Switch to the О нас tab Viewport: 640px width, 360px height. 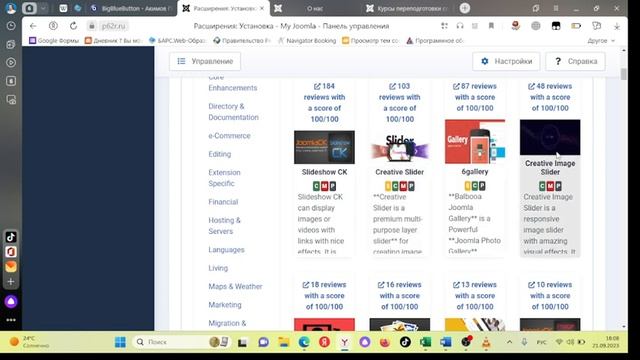coord(314,8)
